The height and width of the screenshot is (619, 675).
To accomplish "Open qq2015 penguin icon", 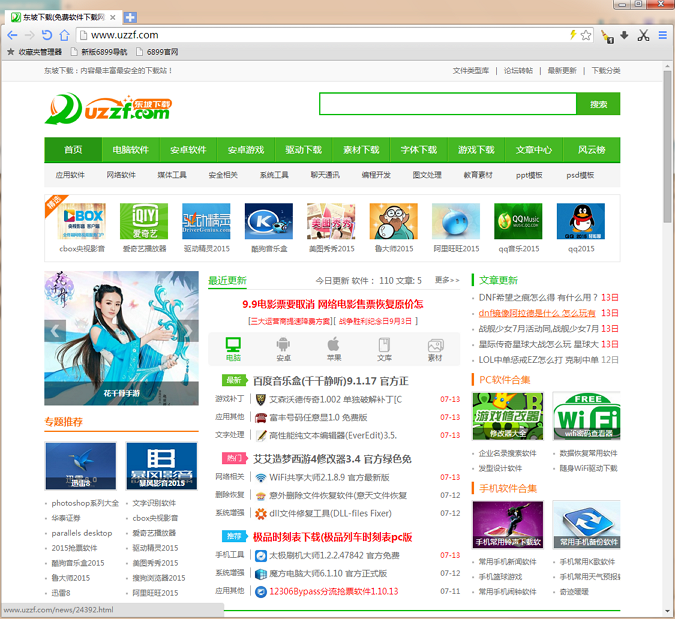I will coord(581,221).
